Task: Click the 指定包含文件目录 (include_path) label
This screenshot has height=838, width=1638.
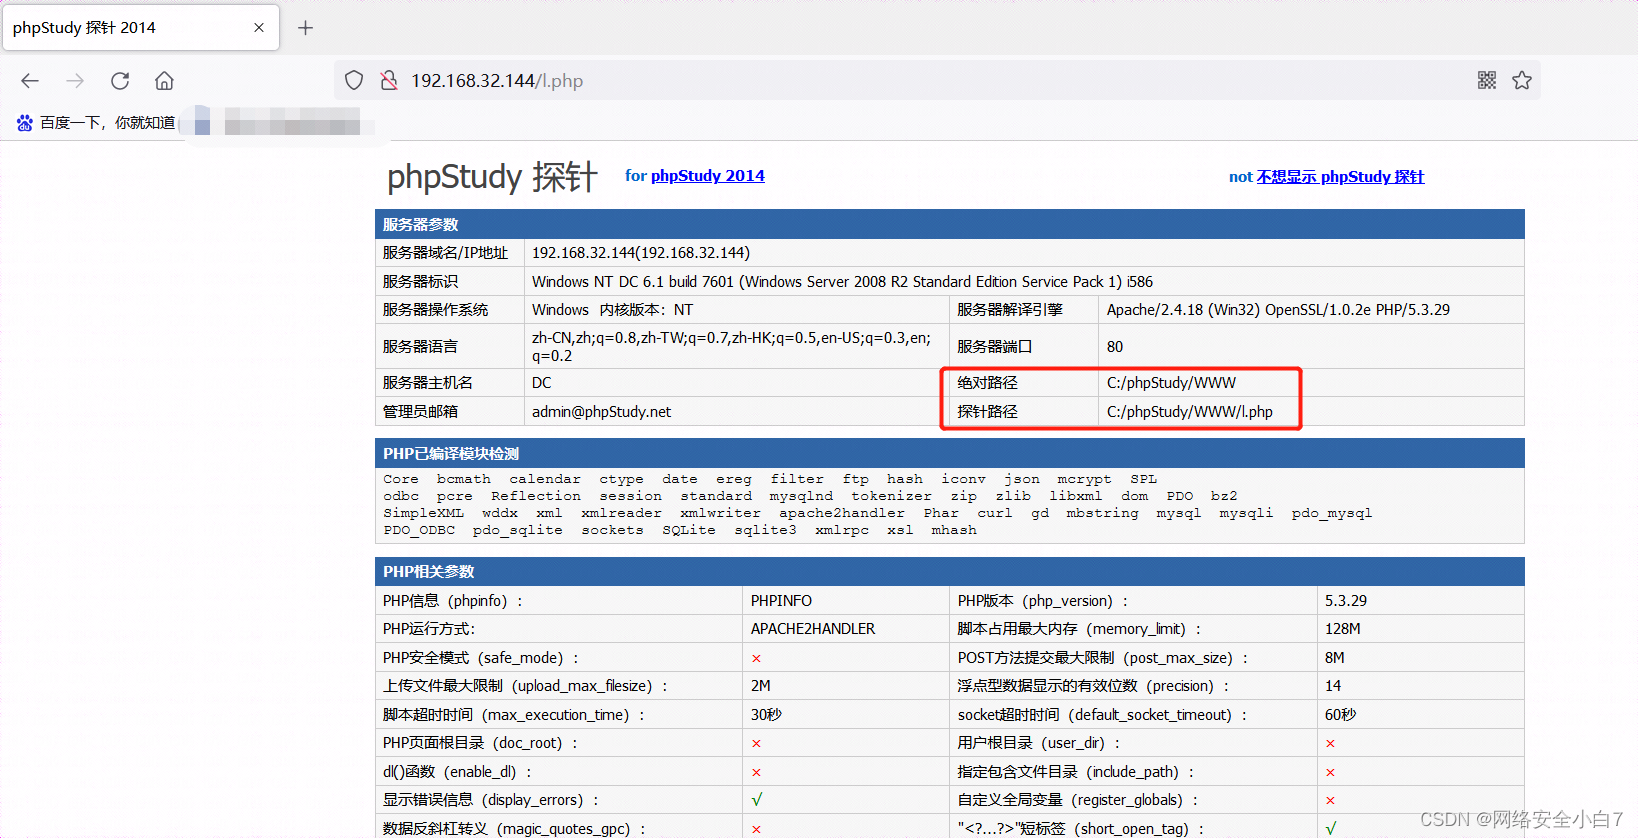Action: [1076, 772]
